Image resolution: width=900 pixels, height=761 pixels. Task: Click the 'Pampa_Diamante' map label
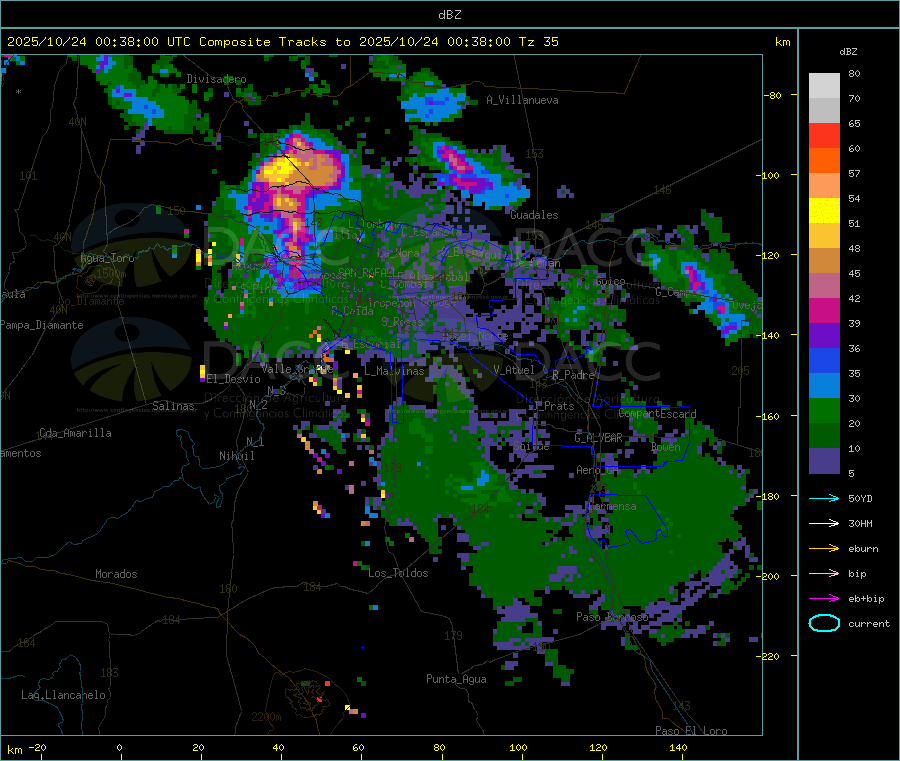point(42,325)
